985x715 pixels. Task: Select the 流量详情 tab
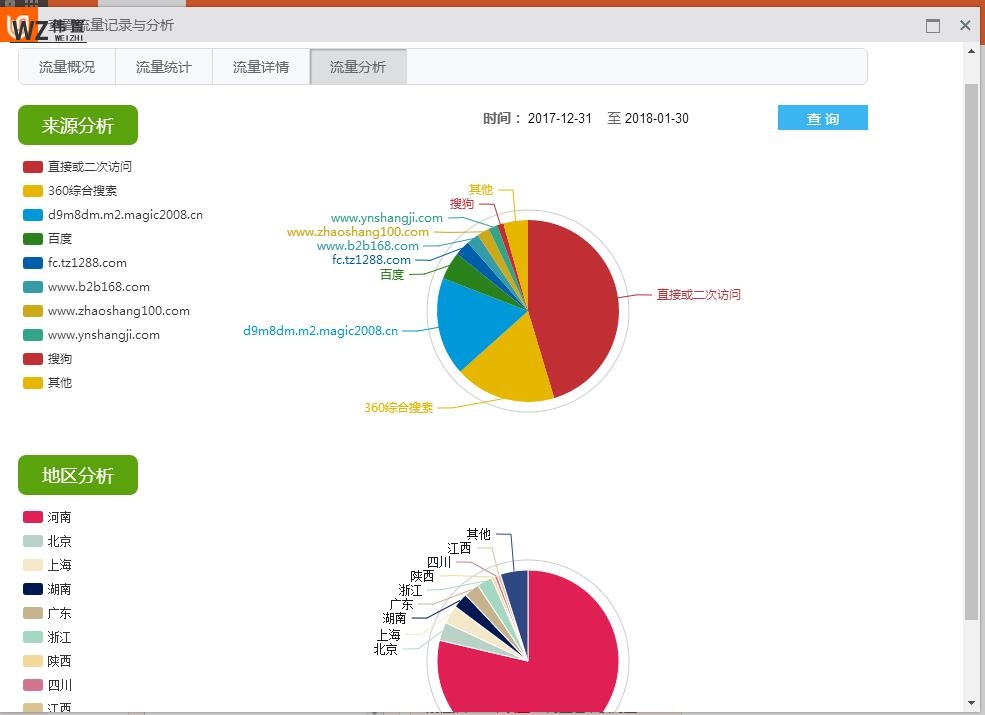261,67
